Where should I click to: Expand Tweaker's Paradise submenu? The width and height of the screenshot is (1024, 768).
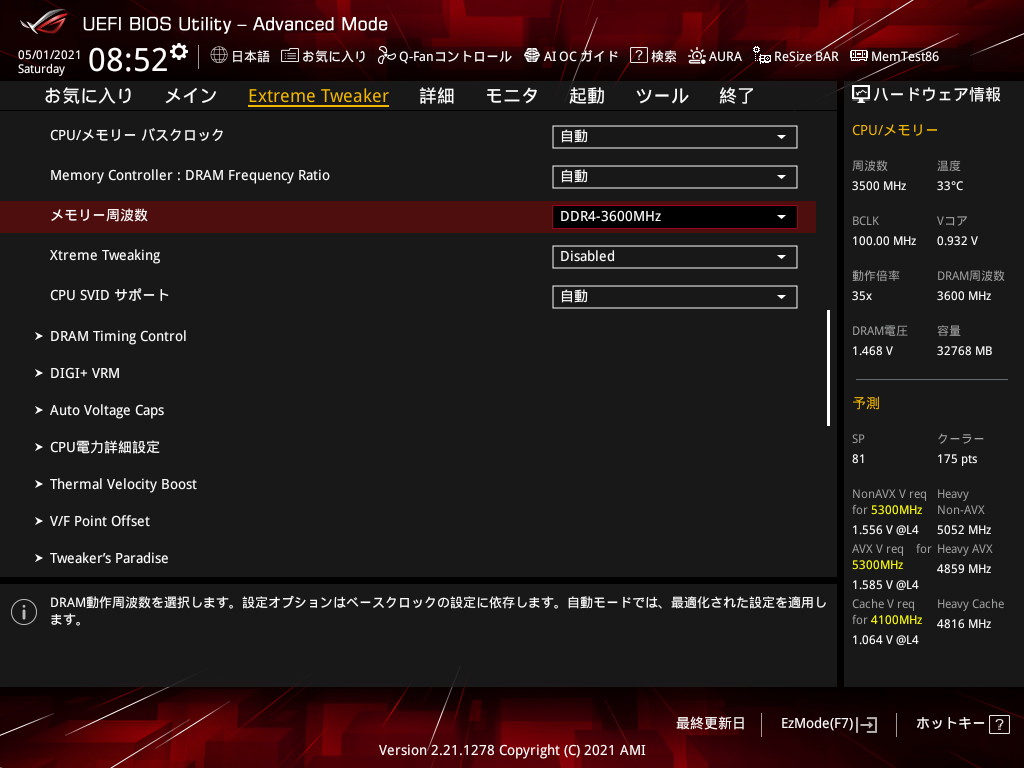coord(109,558)
